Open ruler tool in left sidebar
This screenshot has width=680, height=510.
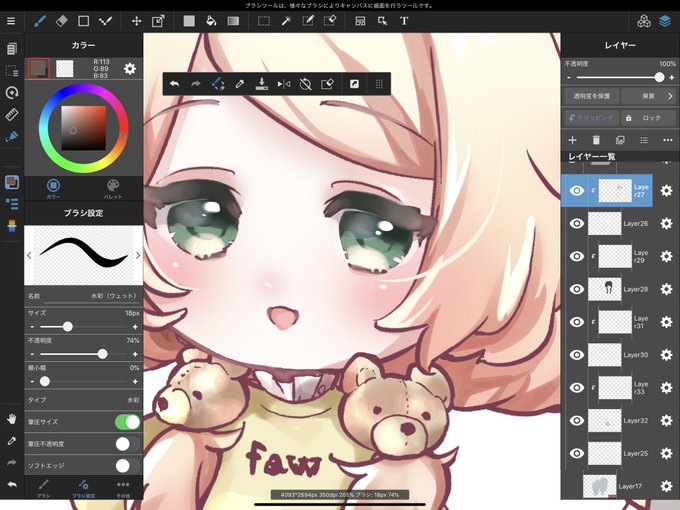12,114
